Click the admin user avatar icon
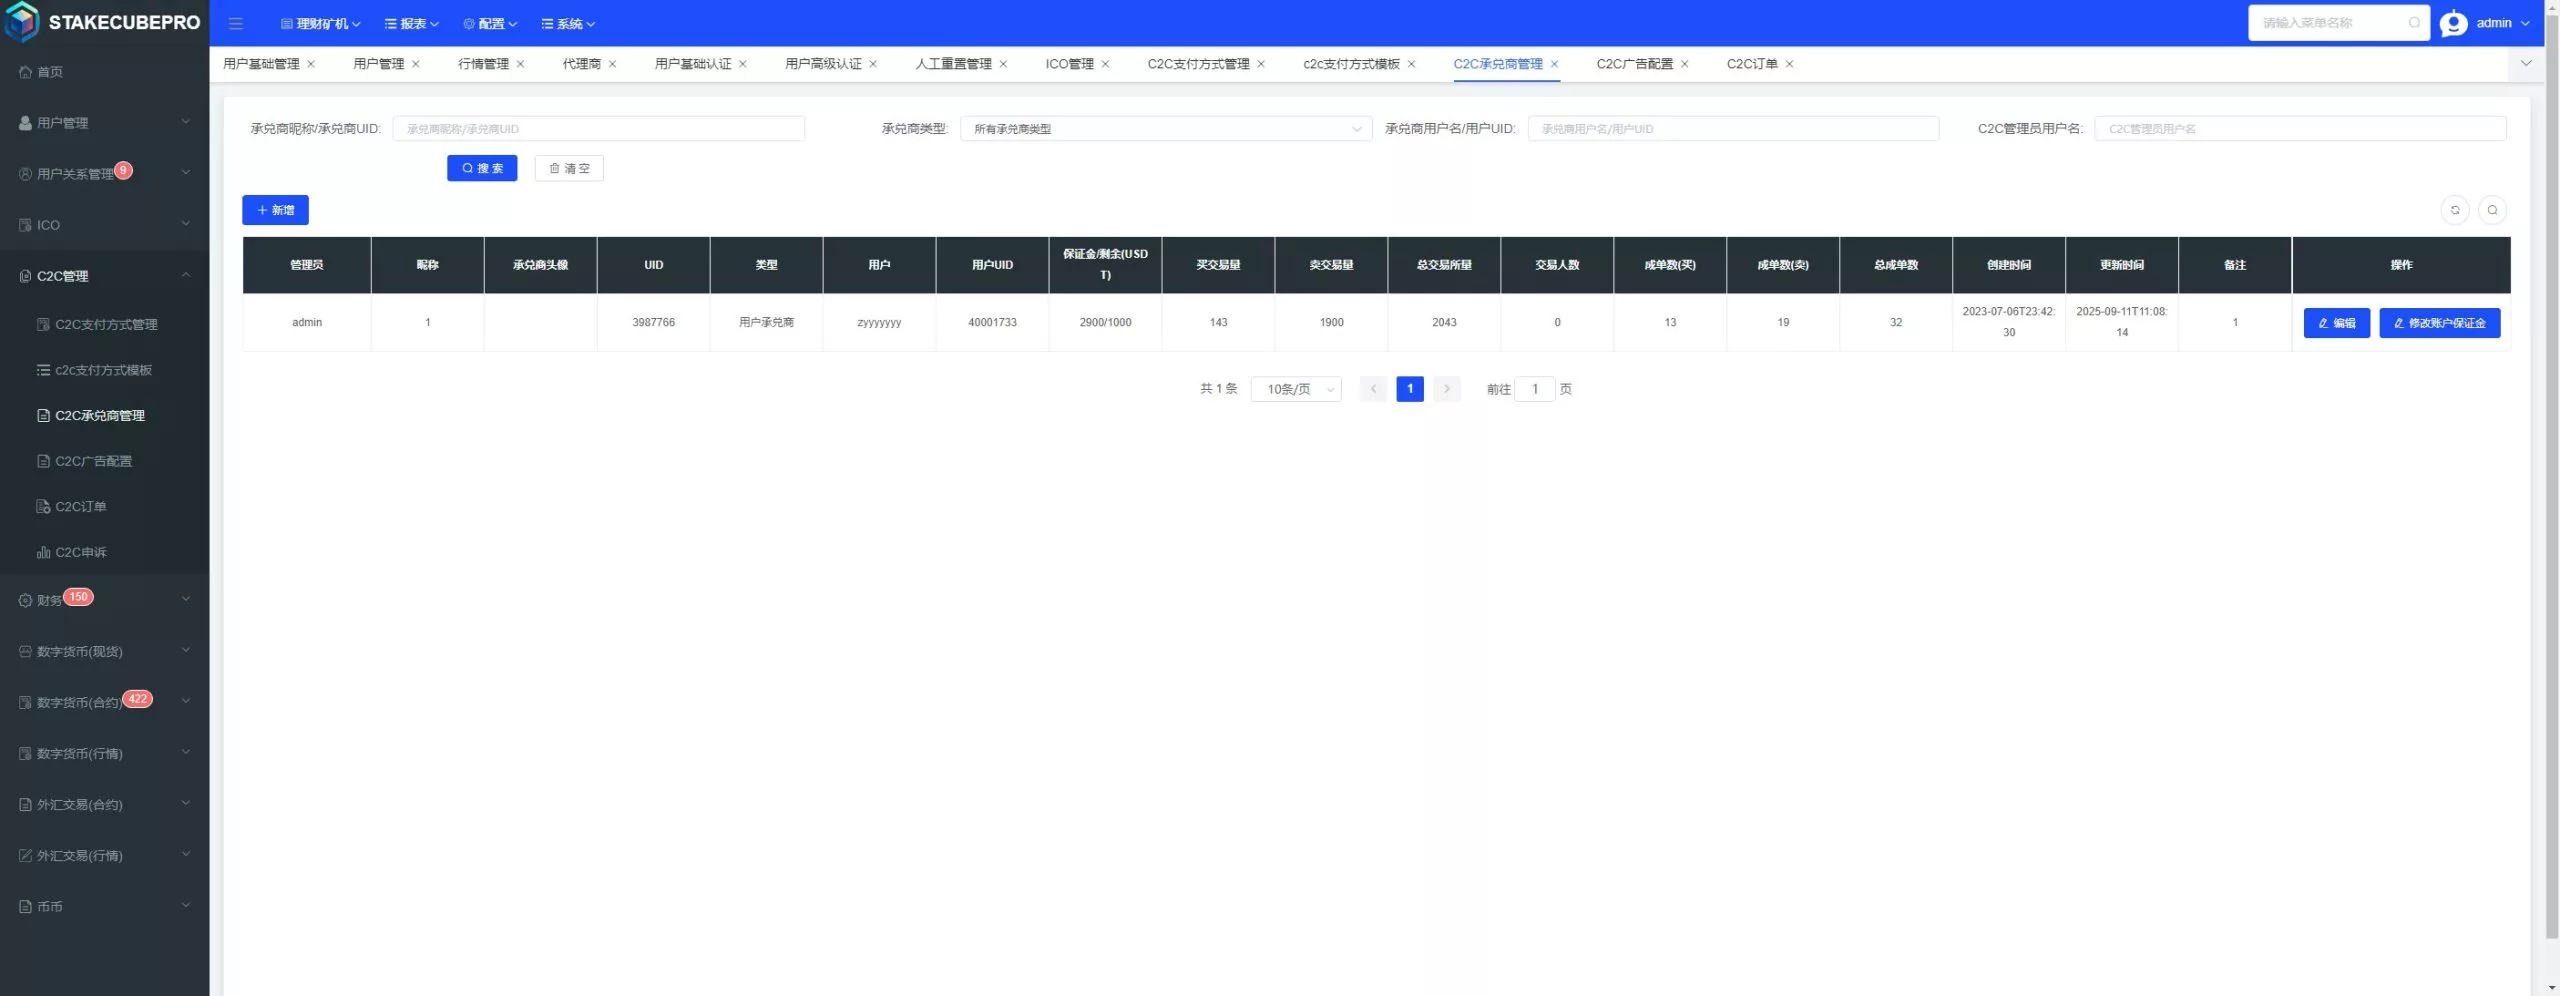Screen dimensions: 2560x996 coord(2453,23)
